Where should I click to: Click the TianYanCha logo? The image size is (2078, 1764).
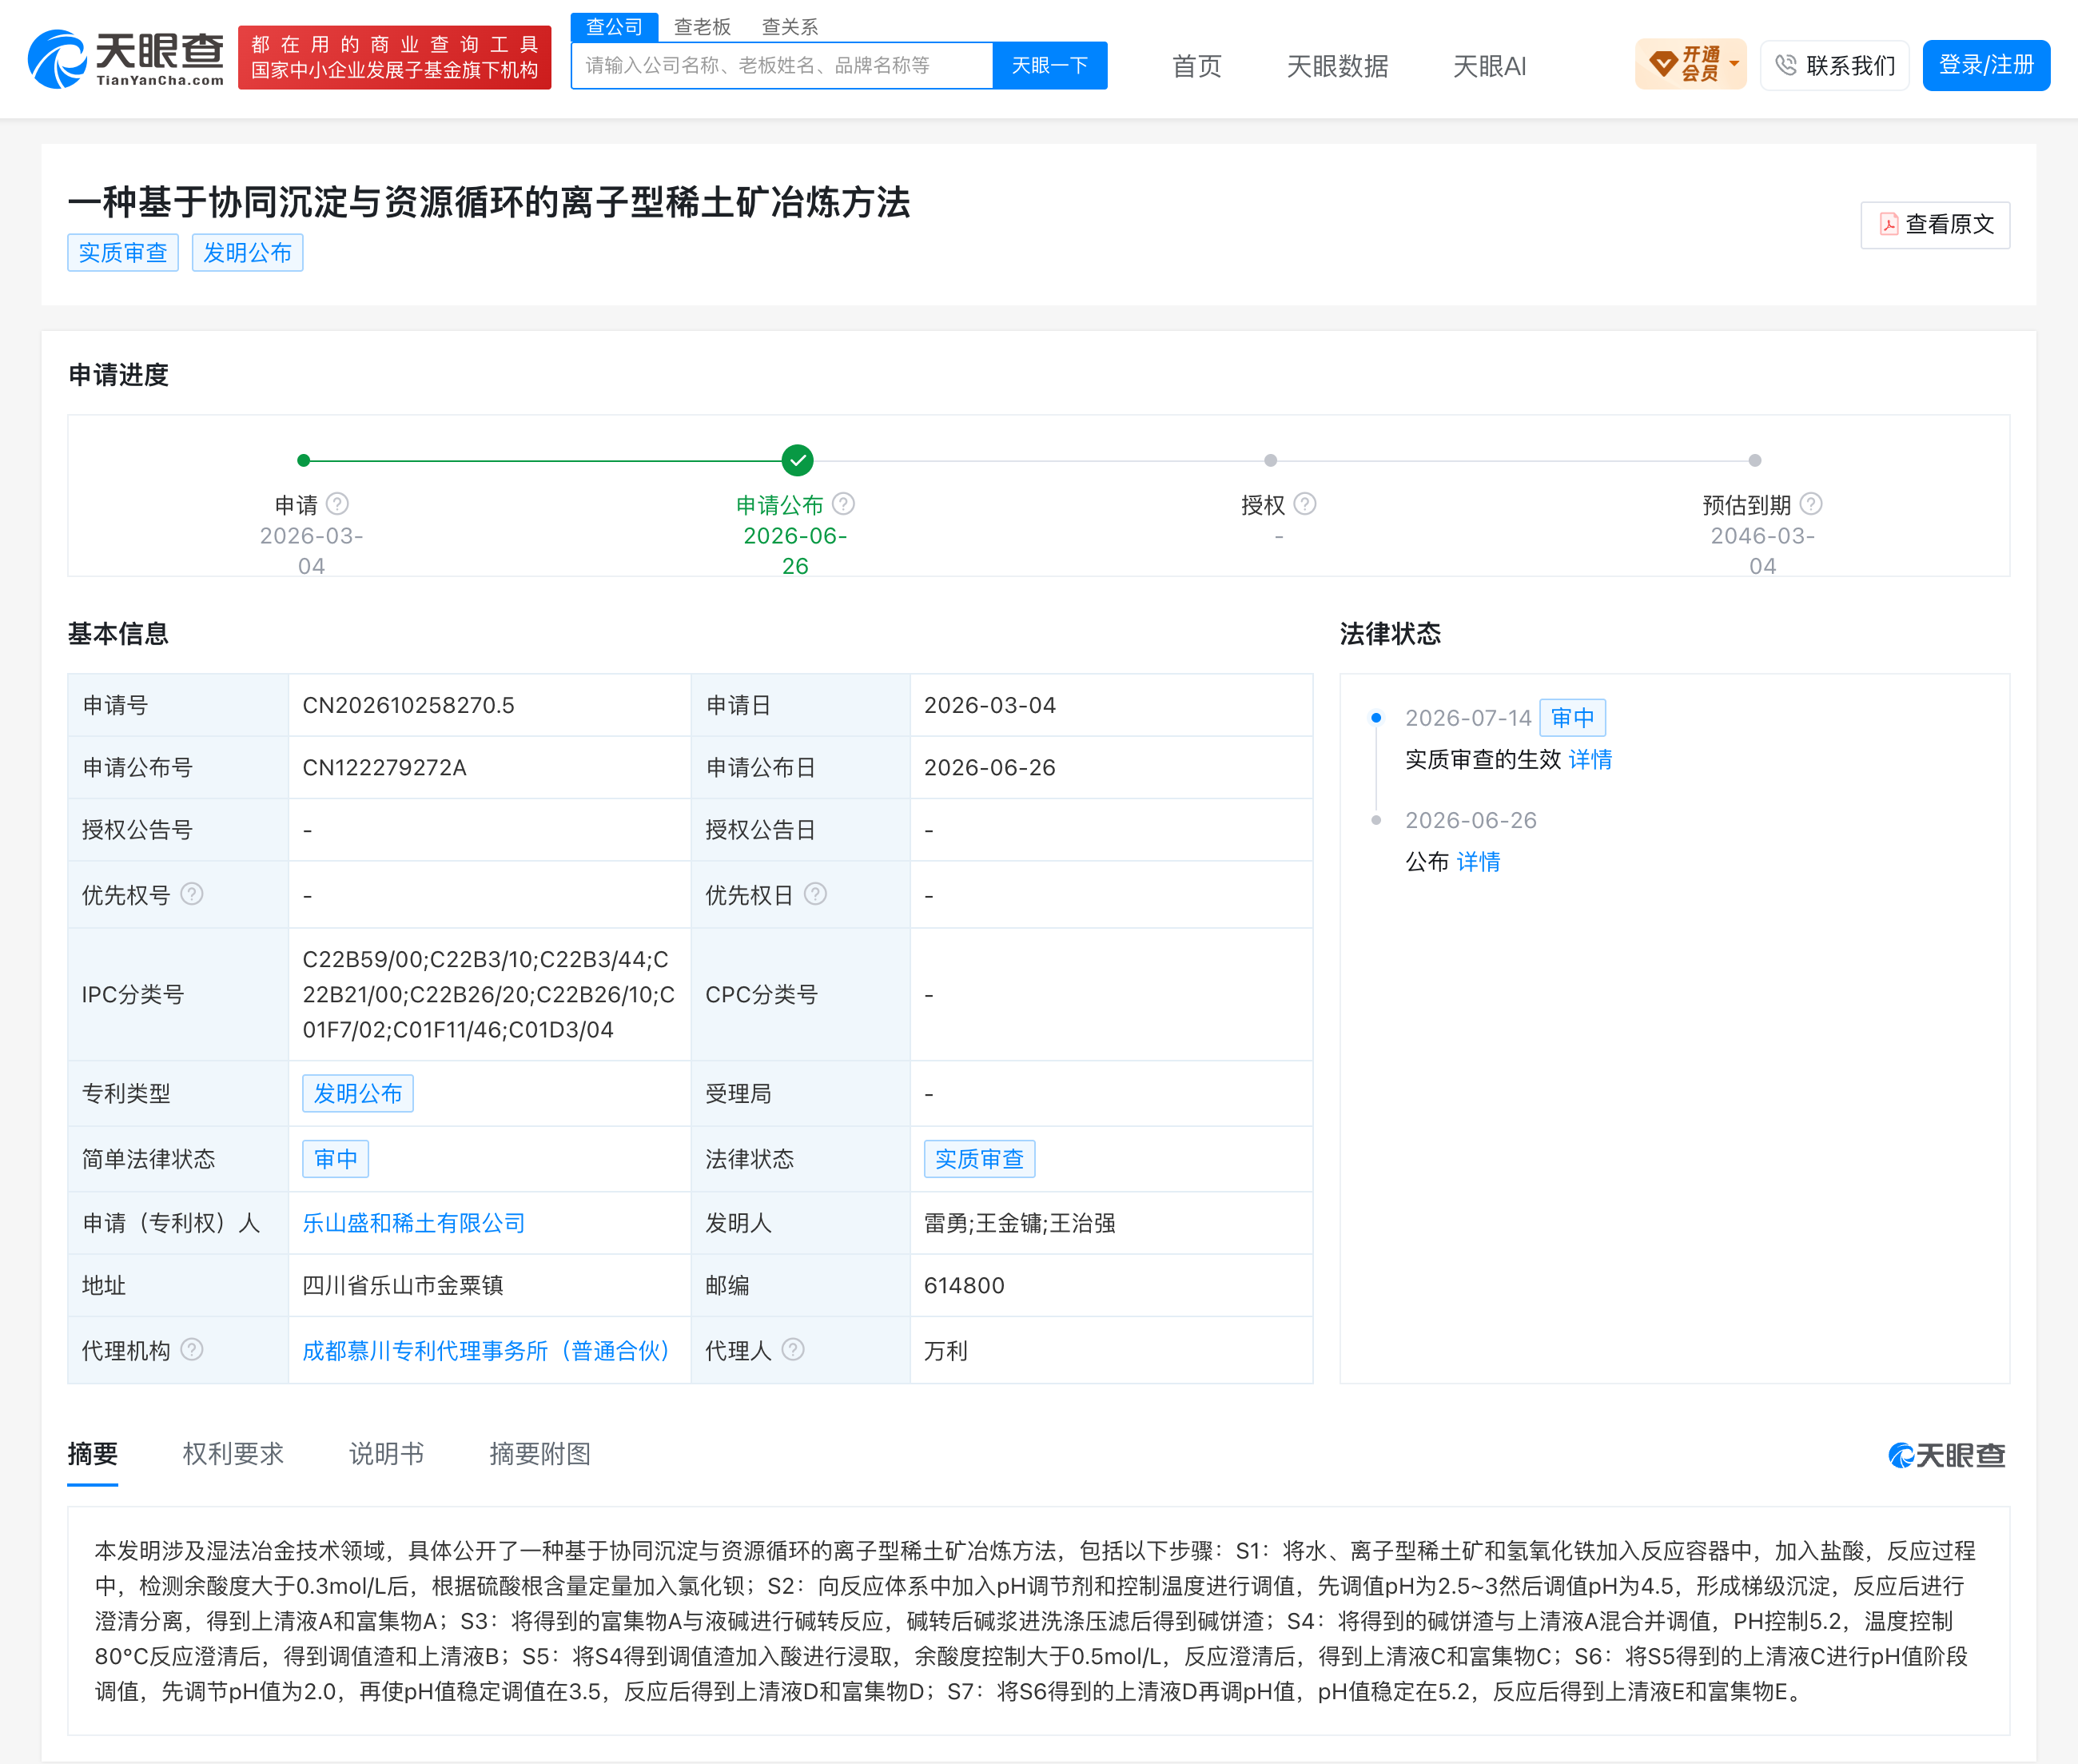[x=126, y=59]
